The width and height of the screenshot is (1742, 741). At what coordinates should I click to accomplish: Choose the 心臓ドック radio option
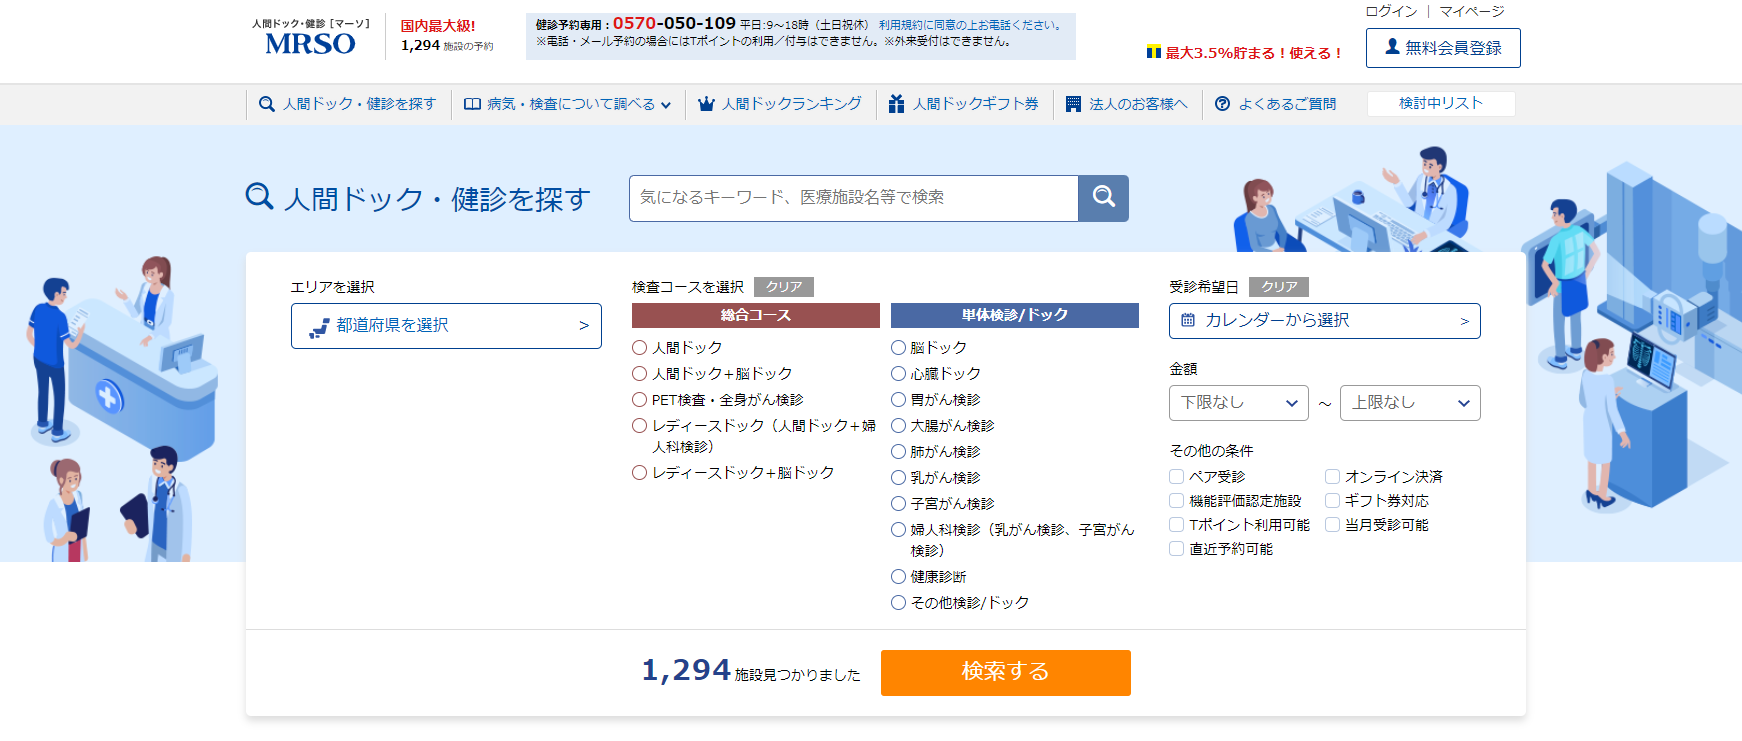(899, 374)
